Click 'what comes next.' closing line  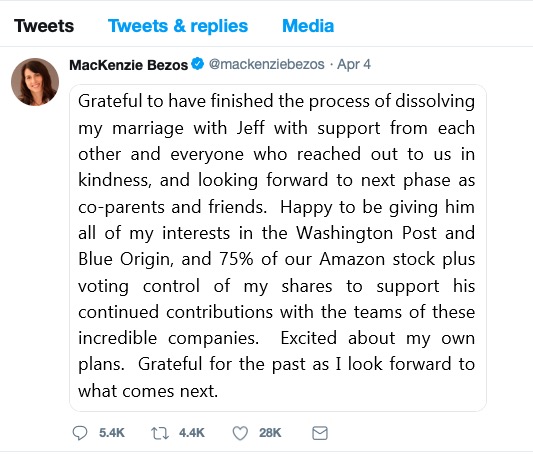click(x=148, y=391)
